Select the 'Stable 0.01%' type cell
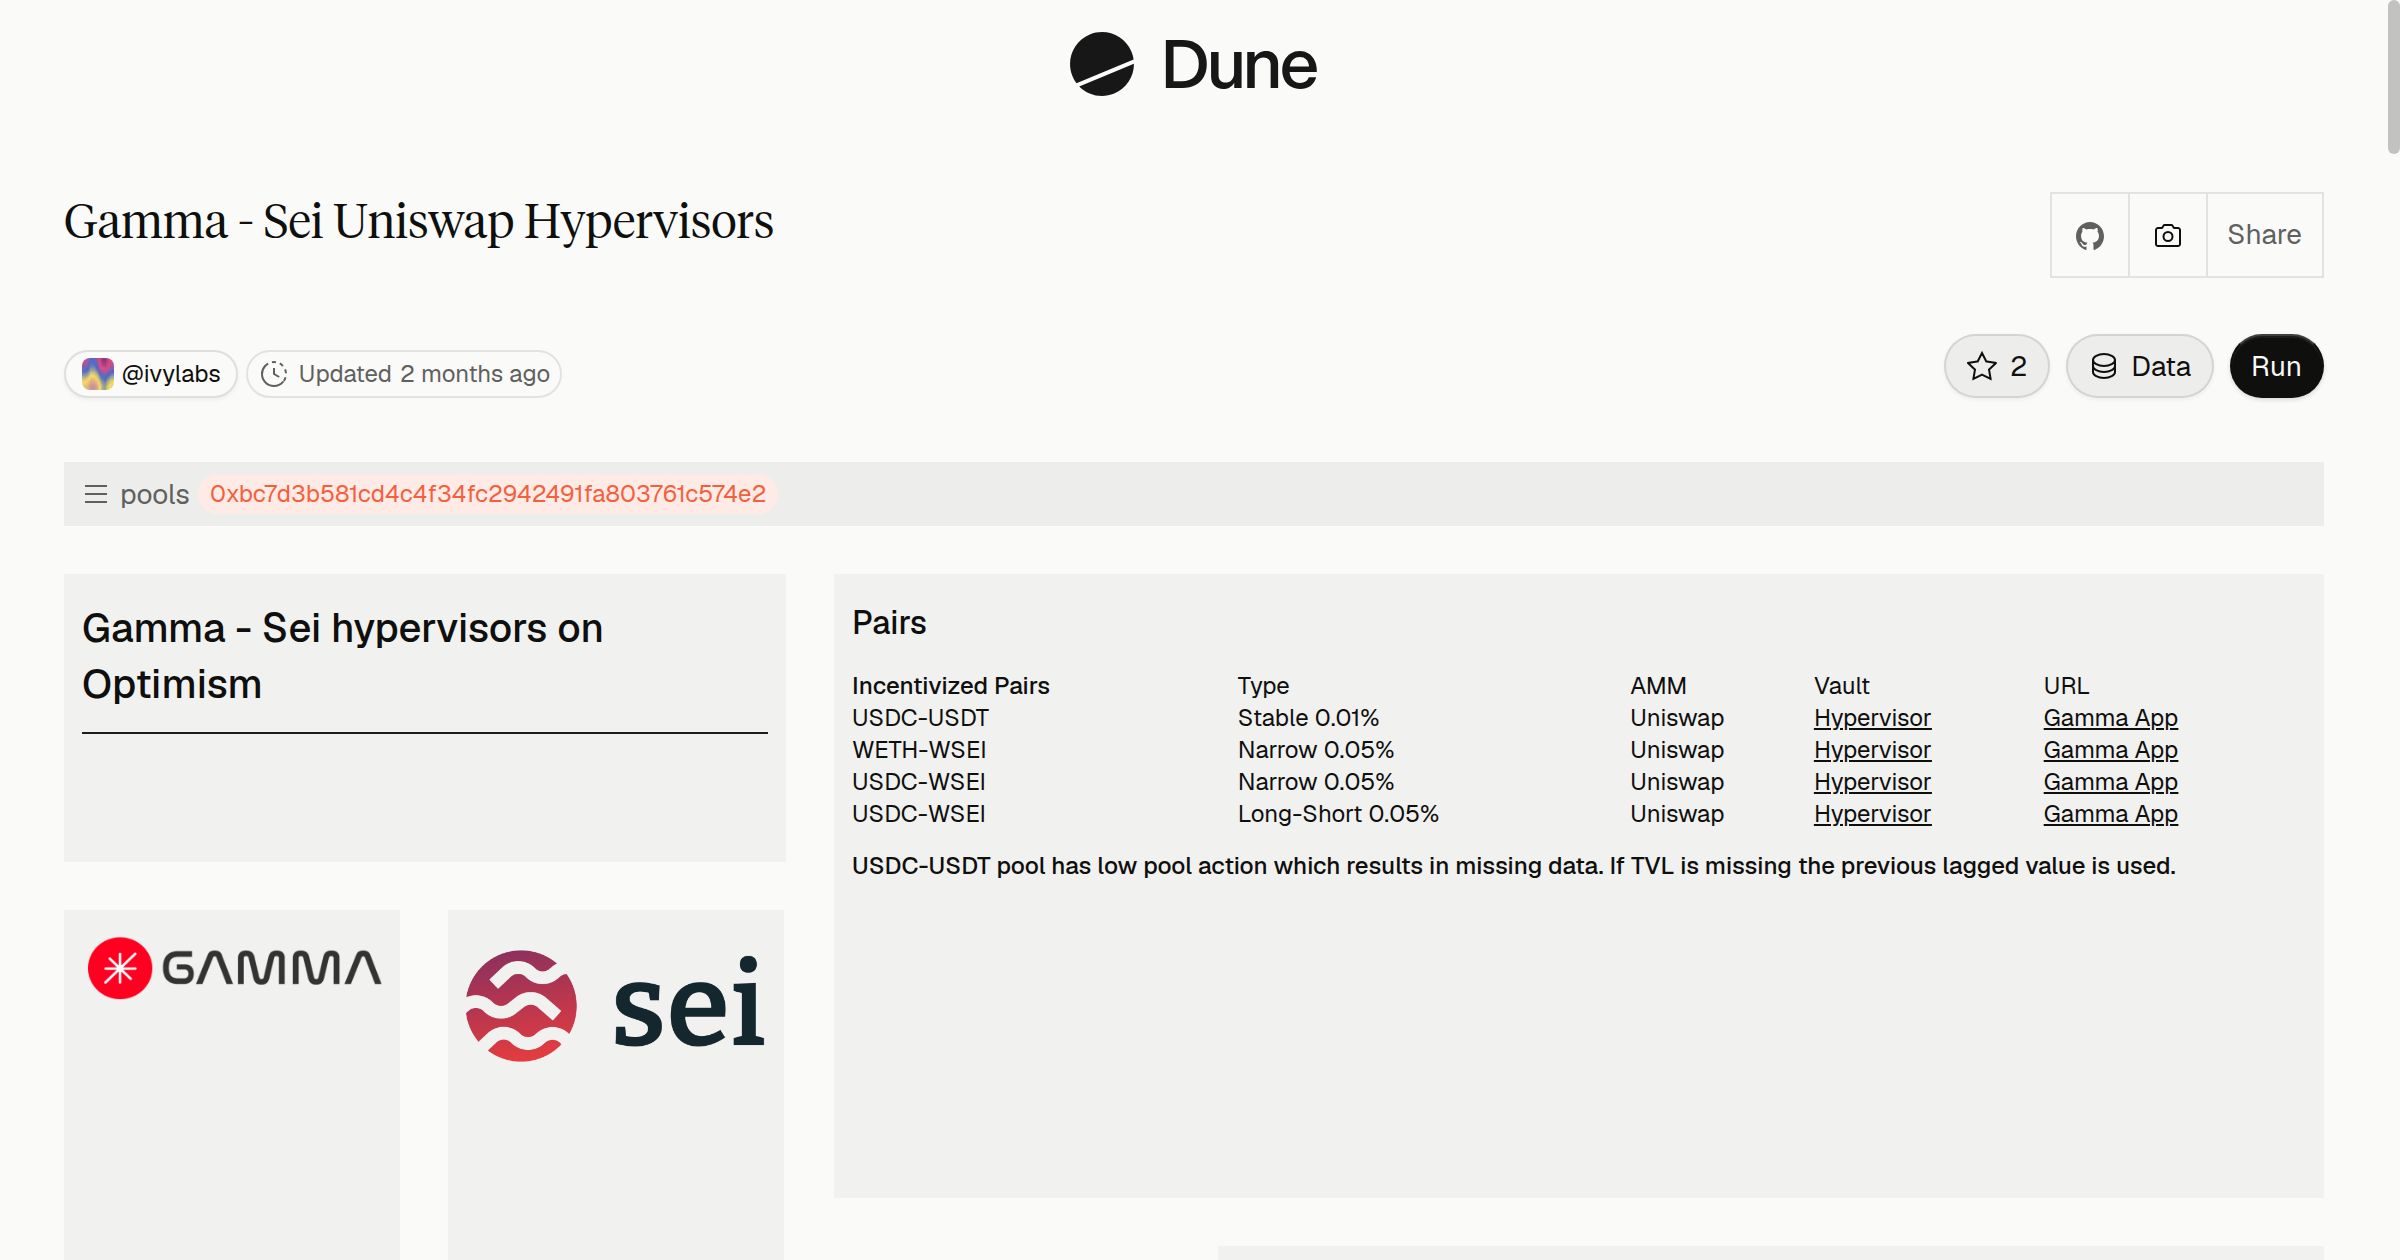 coord(1308,718)
